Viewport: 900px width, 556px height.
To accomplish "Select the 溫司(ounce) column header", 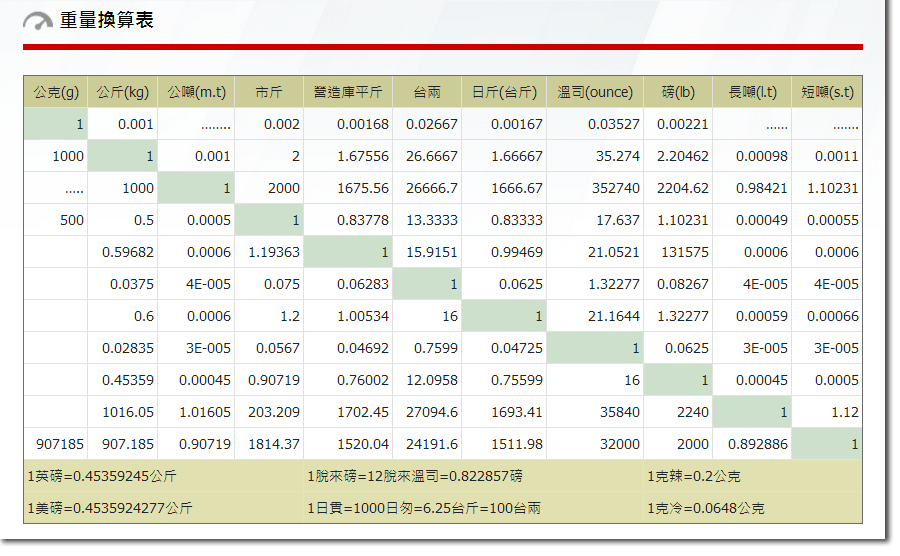I will tap(595, 92).
